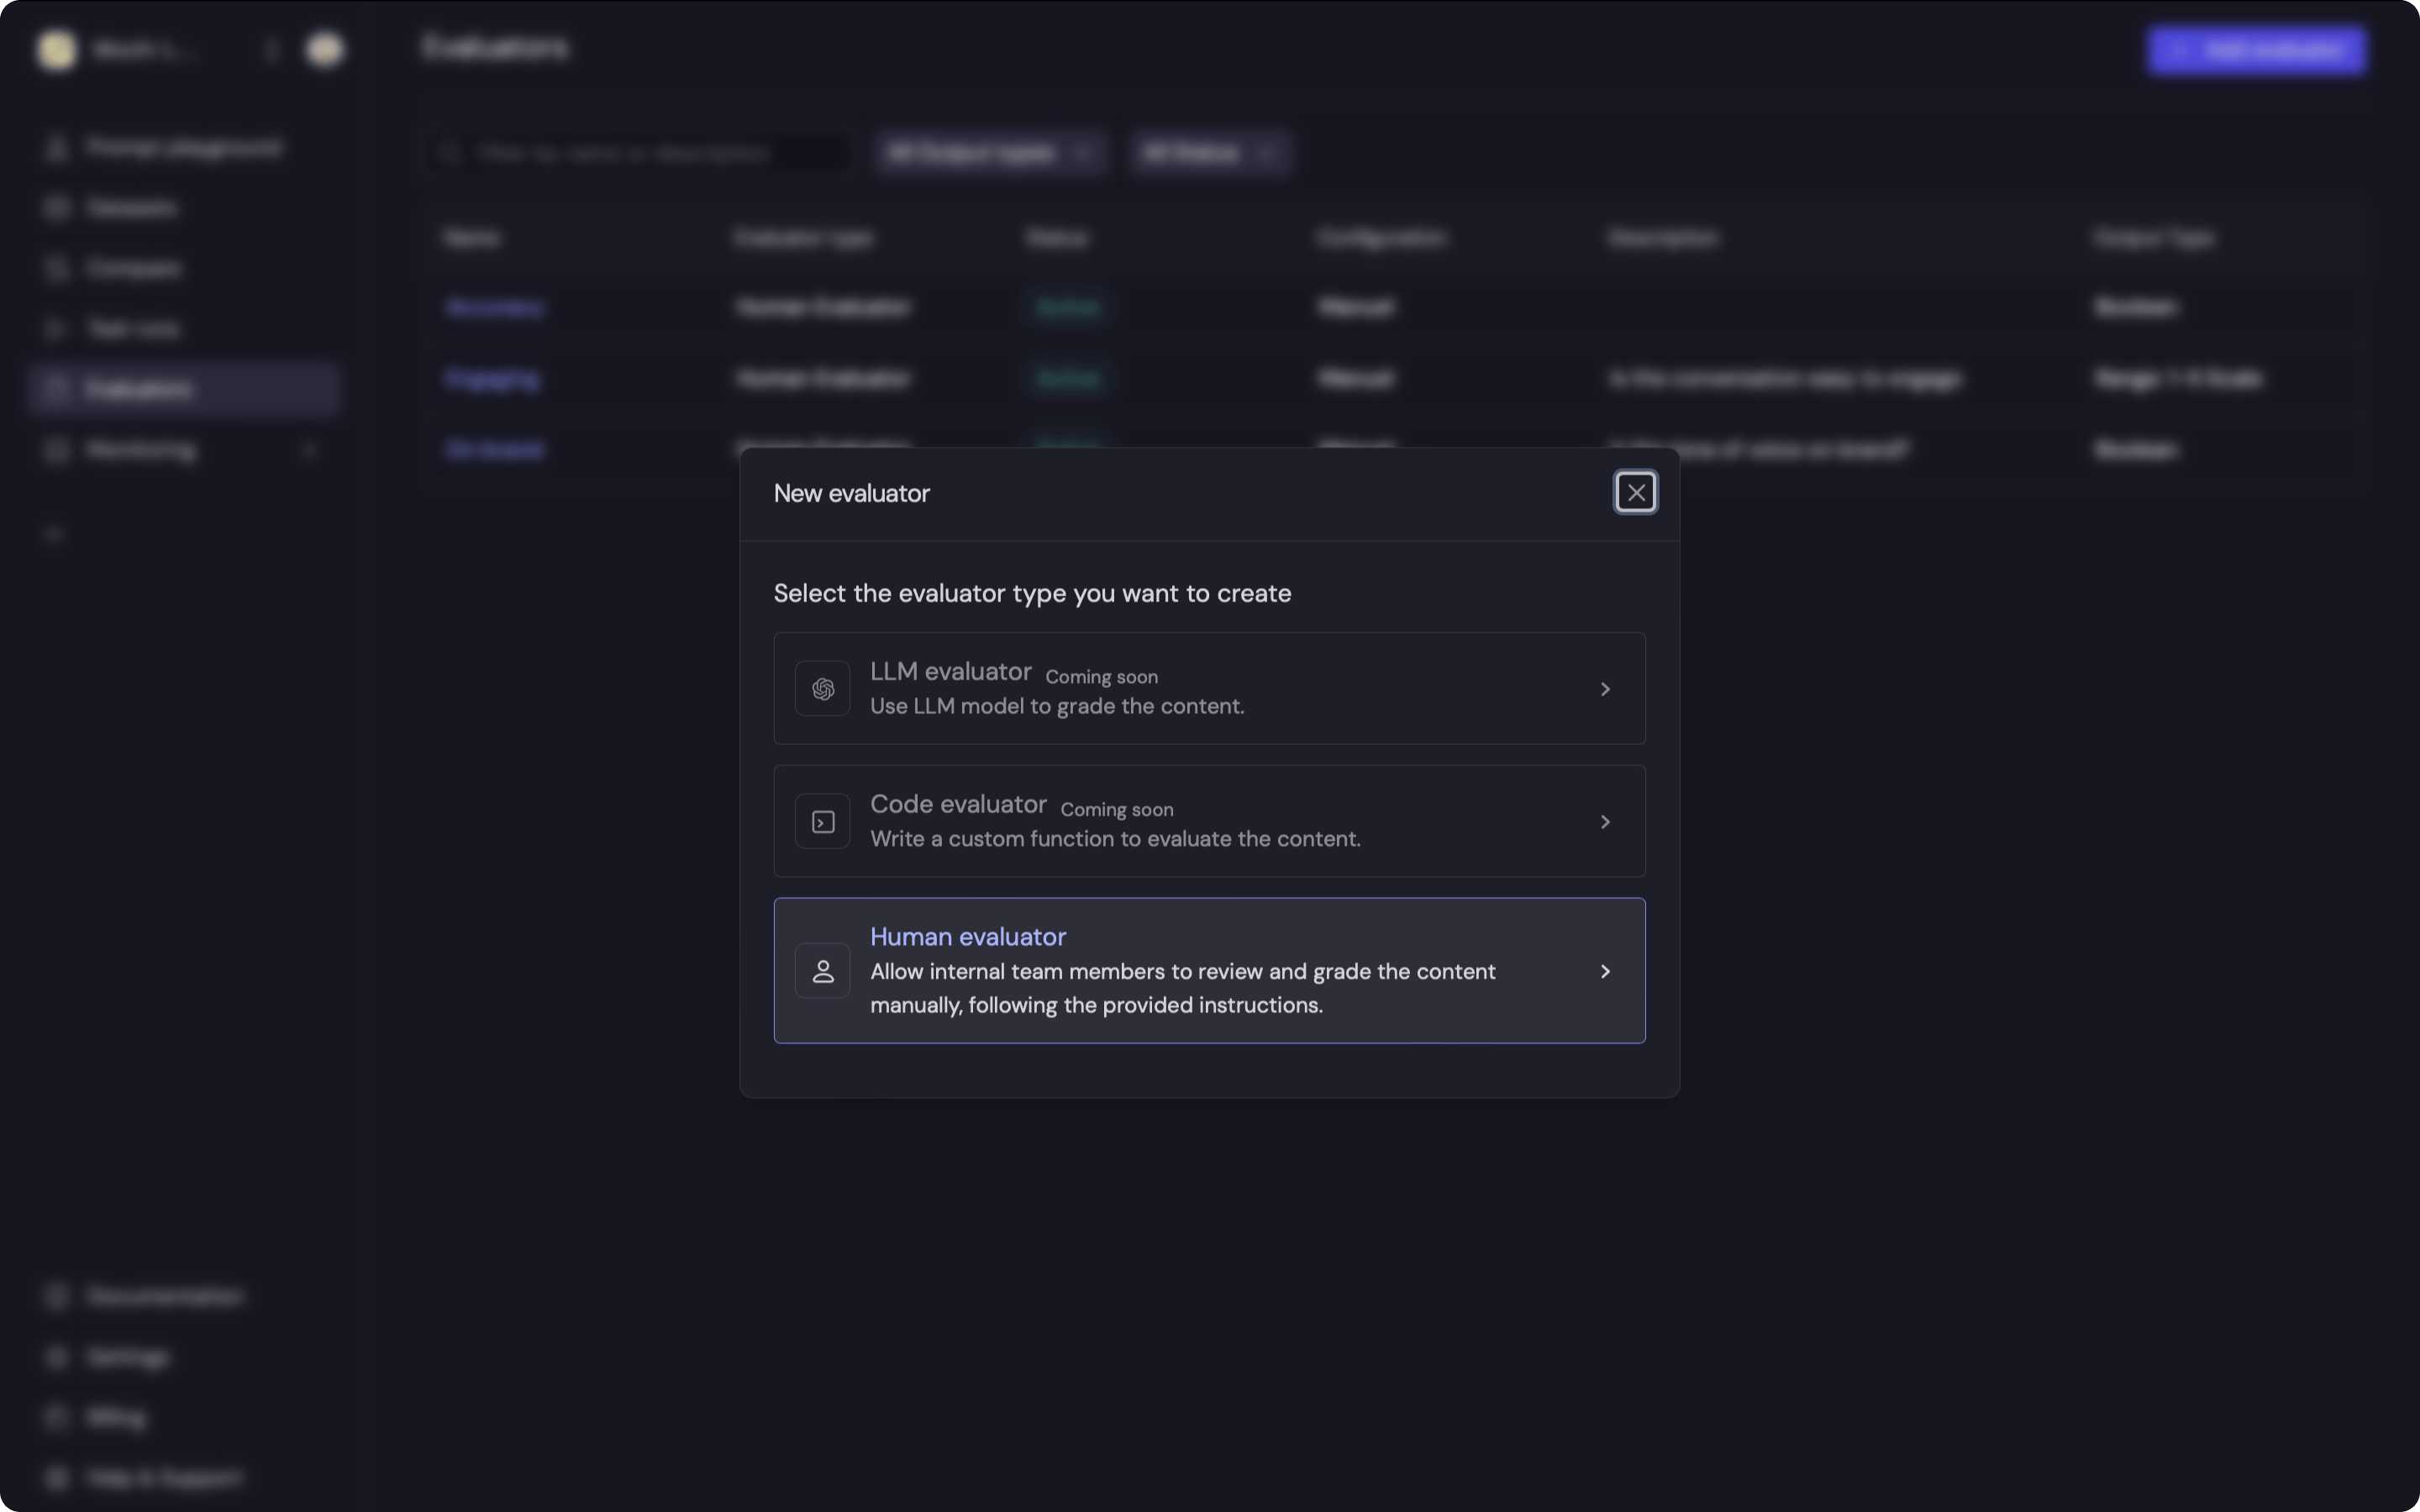Close the New evaluator dialog
The width and height of the screenshot is (2420, 1512).
(x=1635, y=492)
